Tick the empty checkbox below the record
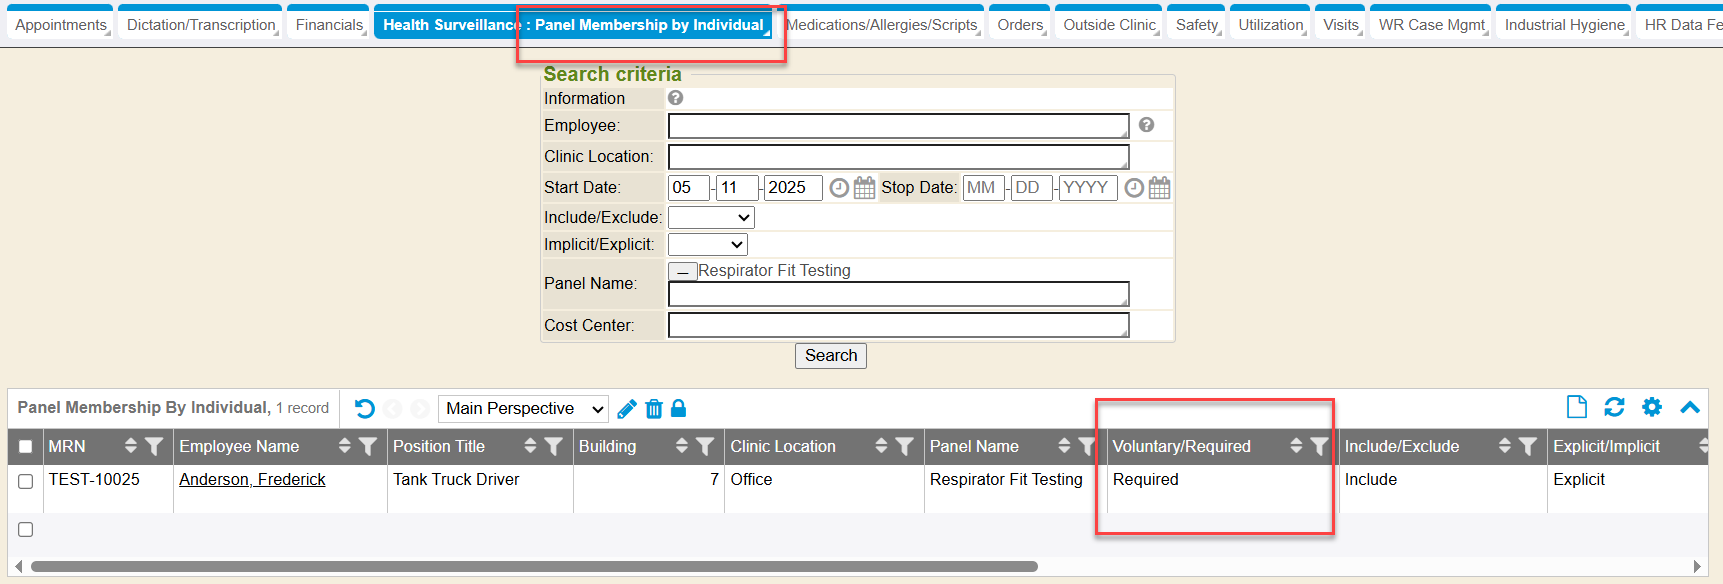This screenshot has width=1723, height=584. [x=26, y=529]
